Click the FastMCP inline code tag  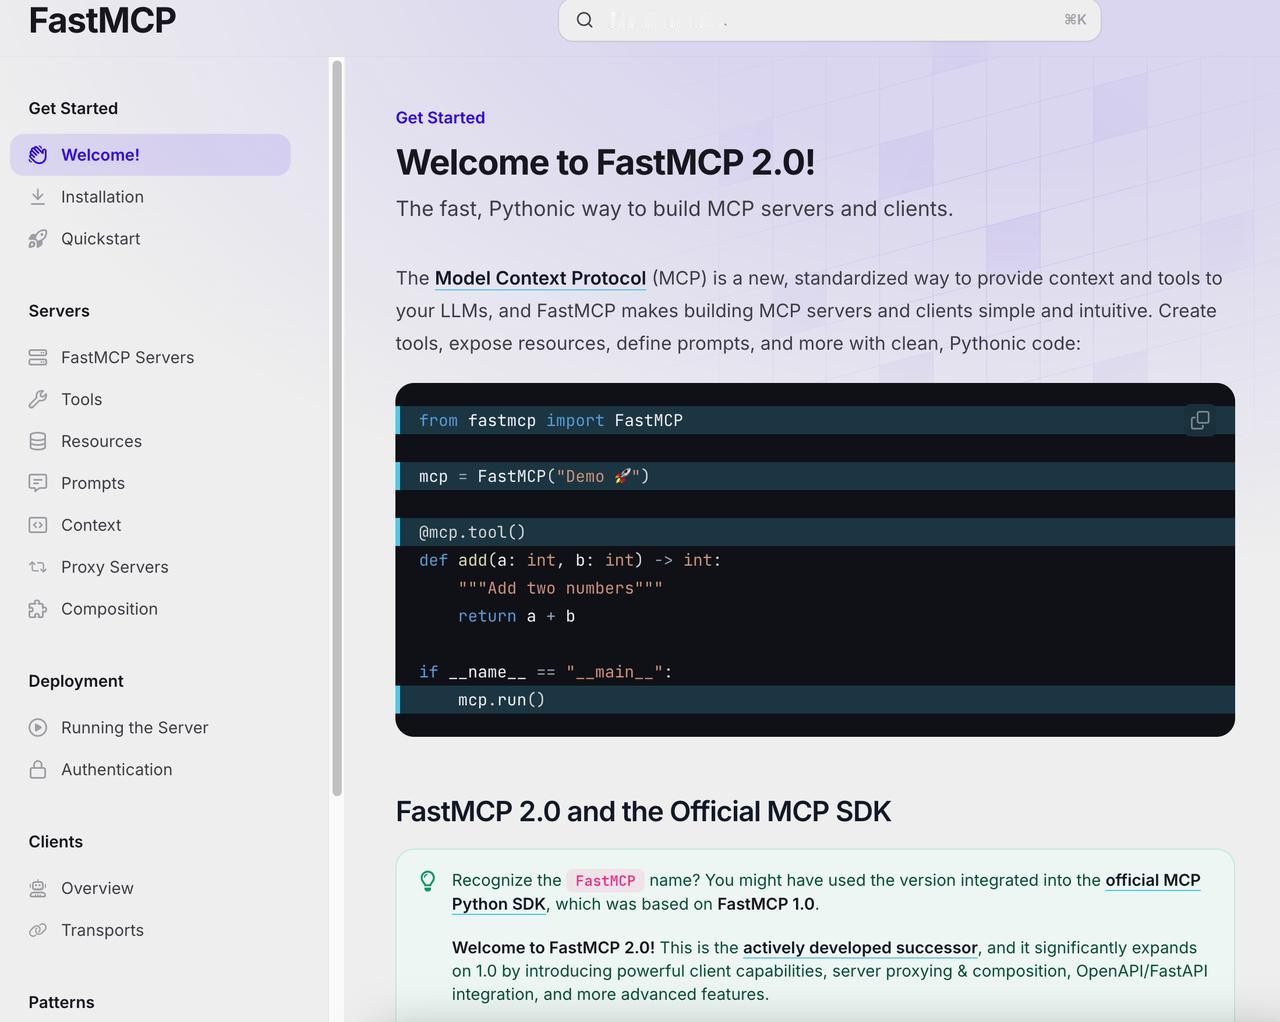[x=605, y=881]
